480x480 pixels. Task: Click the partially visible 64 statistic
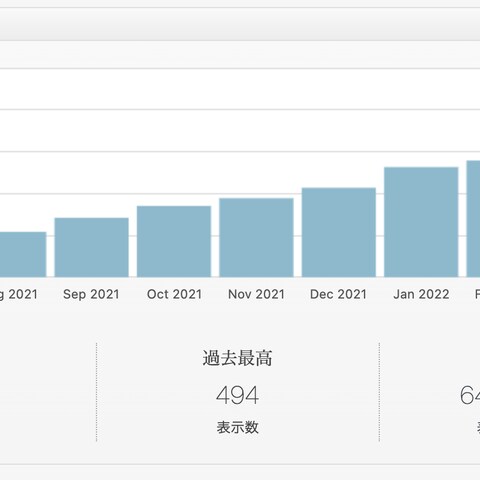470,395
